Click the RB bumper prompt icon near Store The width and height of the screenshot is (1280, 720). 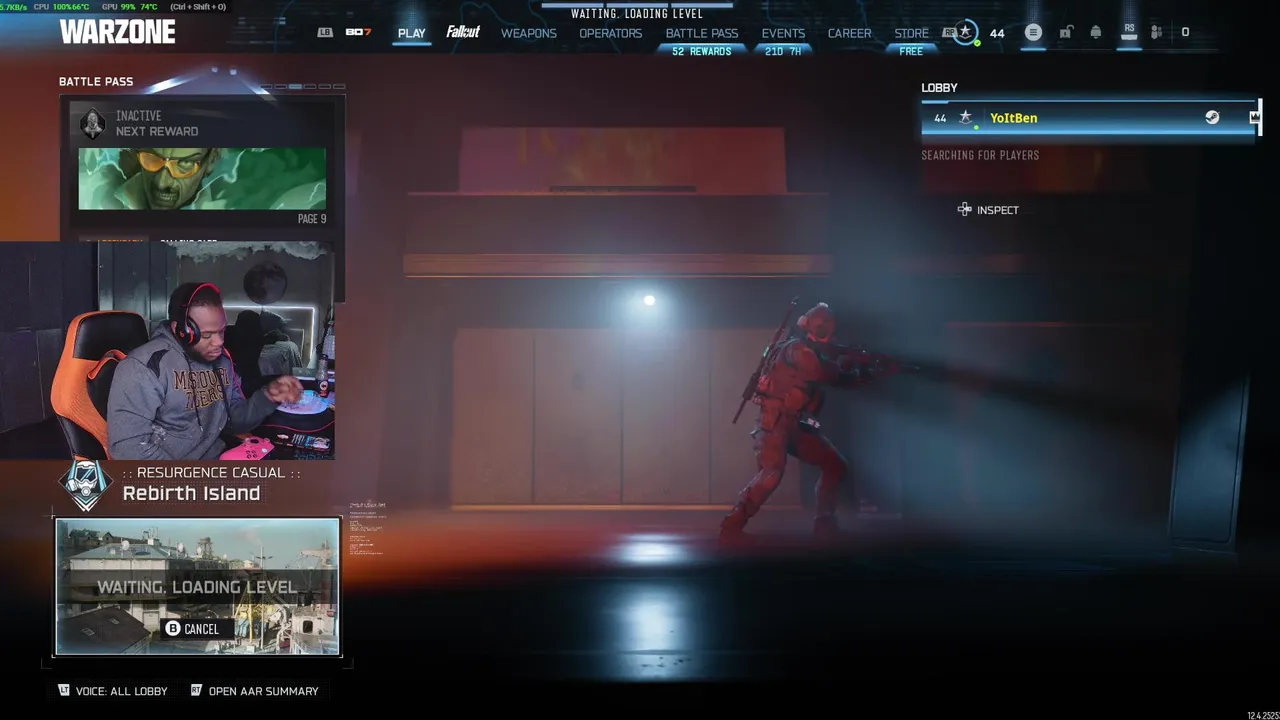coord(948,32)
